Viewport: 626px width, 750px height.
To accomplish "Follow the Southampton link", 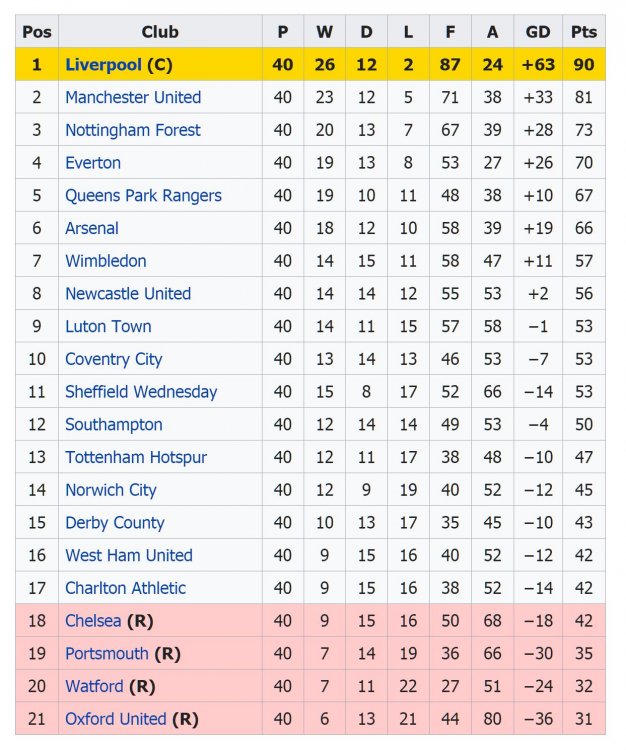I will pyautogui.click(x=114, y=425).
